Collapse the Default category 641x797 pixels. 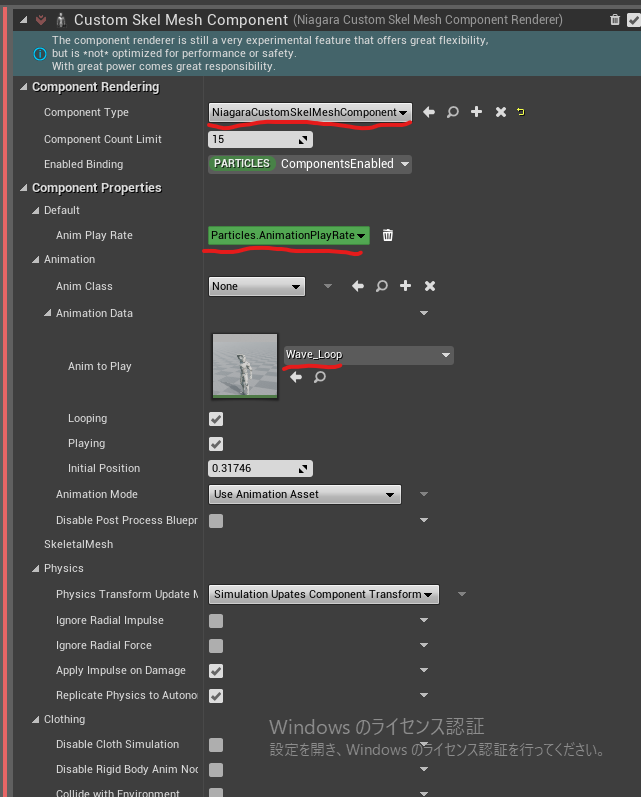click(x=35, y=210)
